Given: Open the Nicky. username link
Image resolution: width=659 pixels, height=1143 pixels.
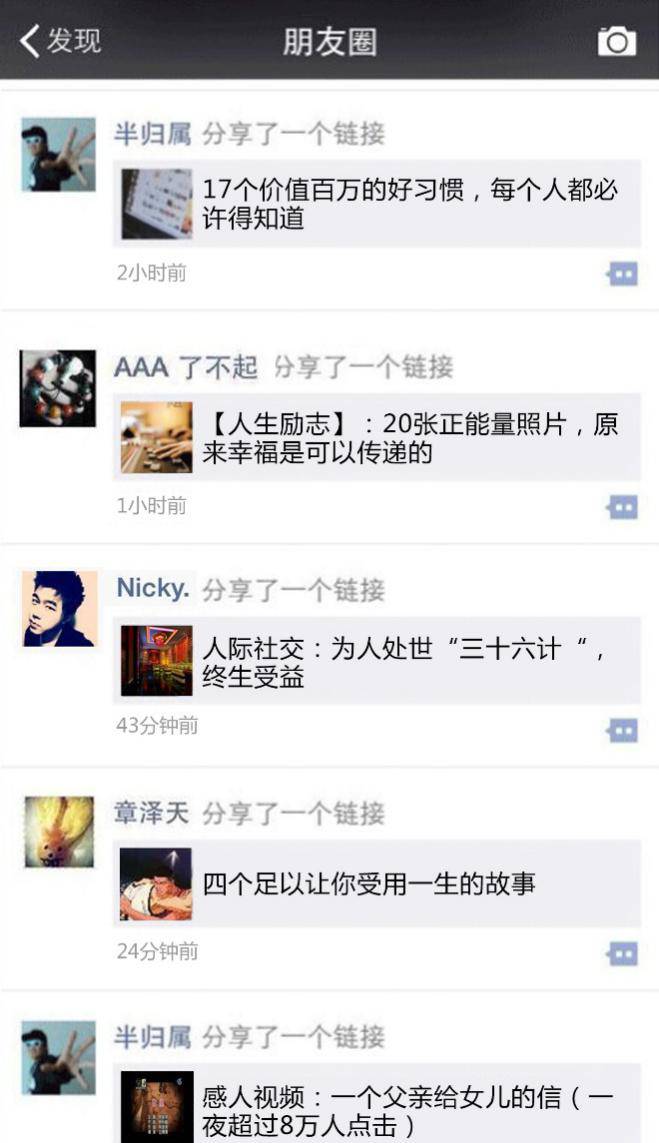Looking at the screenshot, I should (x=153, y=588).
